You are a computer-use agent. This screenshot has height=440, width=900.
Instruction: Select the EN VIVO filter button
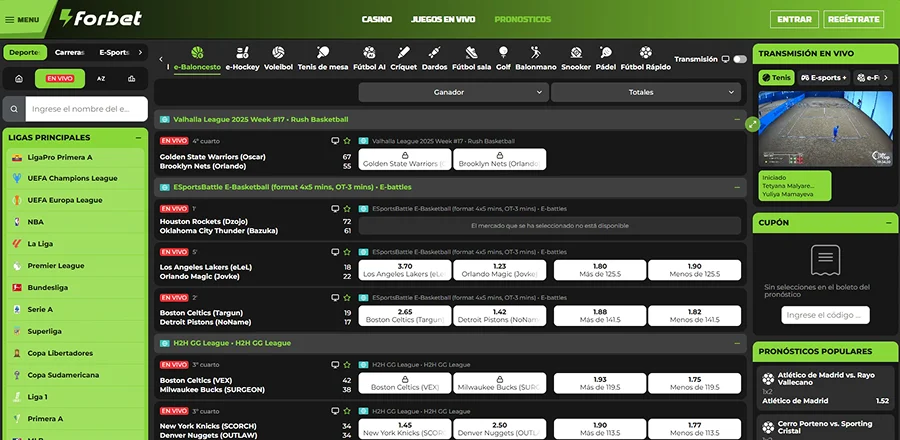click(60, 79)
